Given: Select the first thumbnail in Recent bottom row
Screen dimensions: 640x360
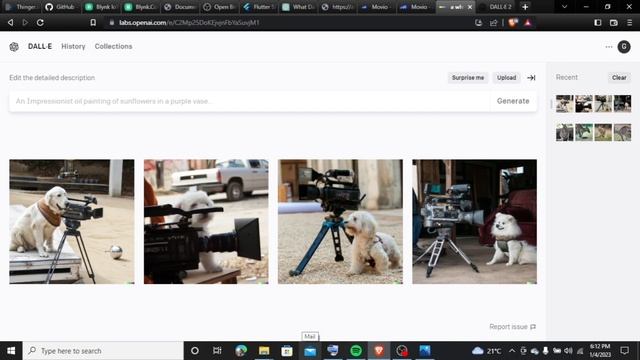Looking at the screenshot, I should coord(564,133).
